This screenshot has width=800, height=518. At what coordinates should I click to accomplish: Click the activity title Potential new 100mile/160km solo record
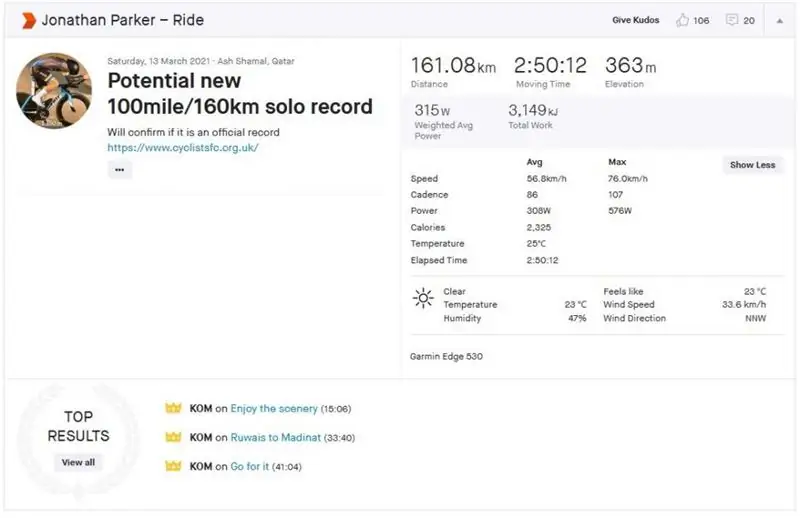pos(239,93)
